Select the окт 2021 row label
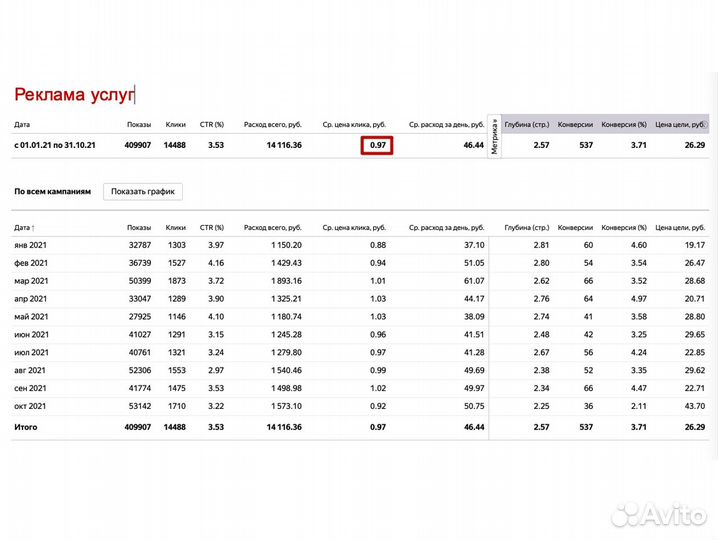 tap(30, 407)
